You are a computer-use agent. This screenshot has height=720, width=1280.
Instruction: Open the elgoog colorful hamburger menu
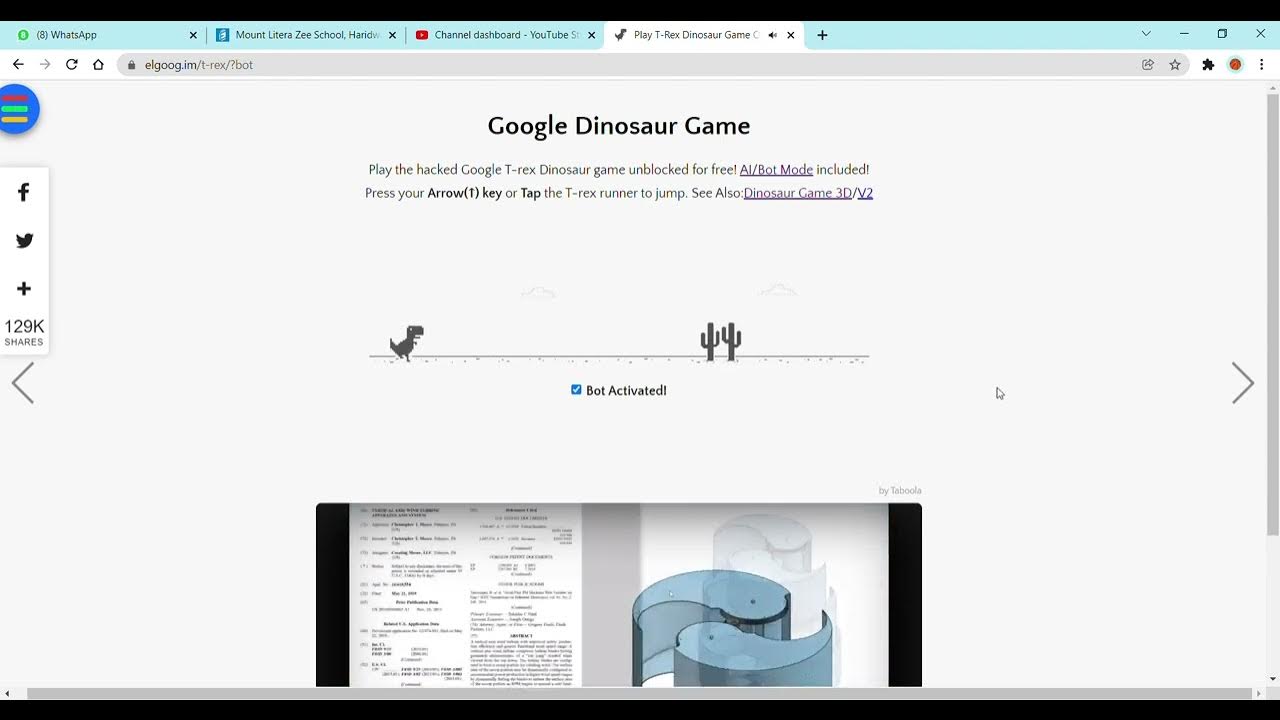(16, 109)
